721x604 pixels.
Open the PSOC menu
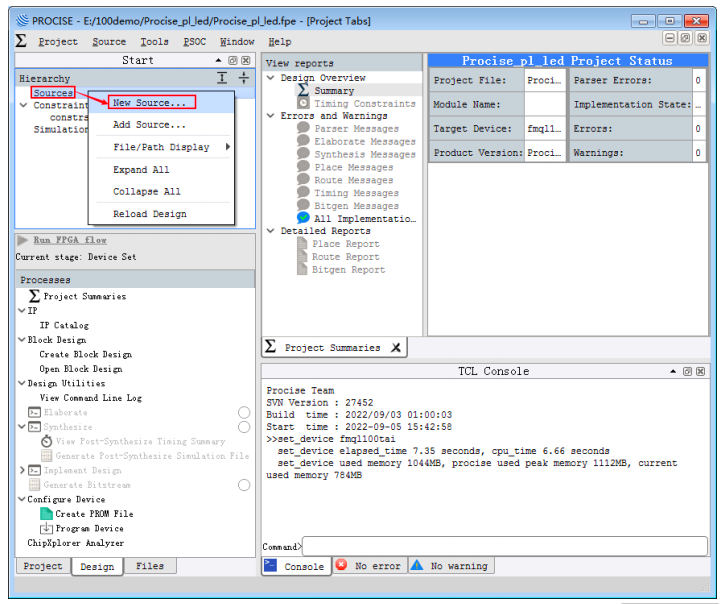[x=195, y=42]
